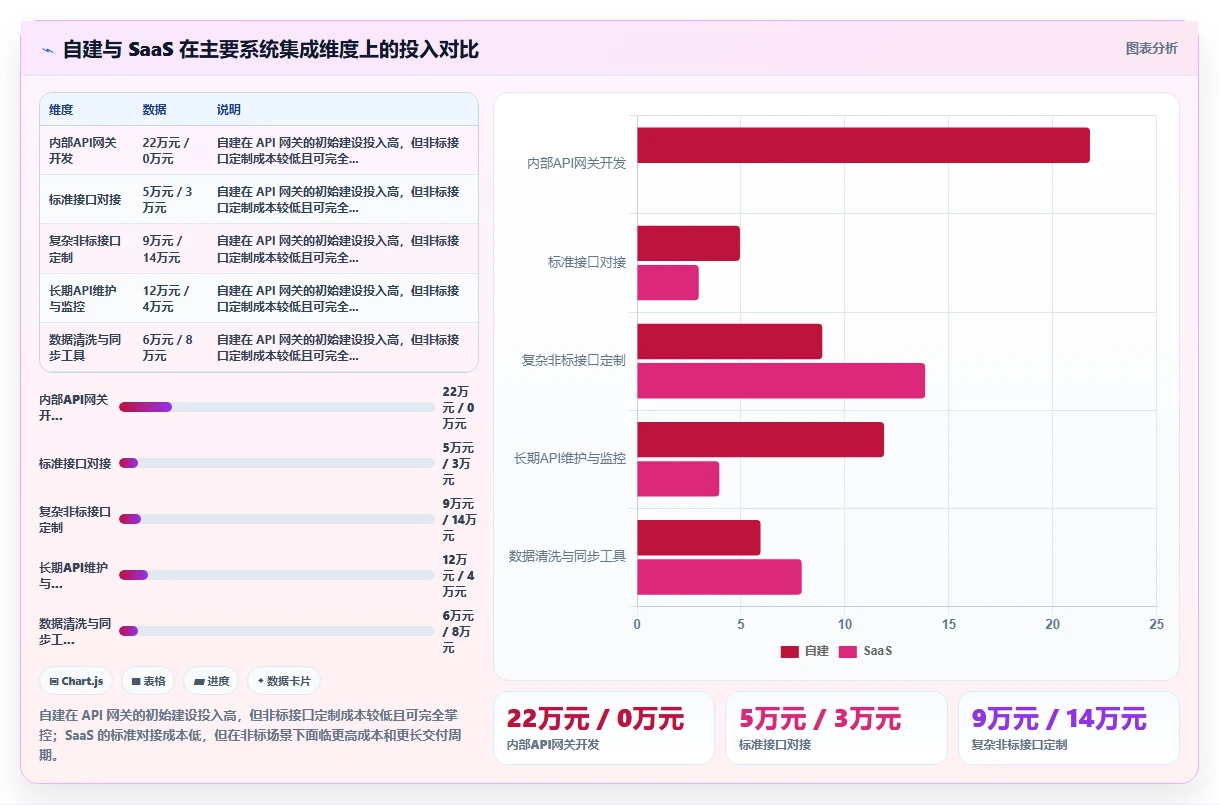
Task: Click the 表格 chip
Action: (x=148, y=681)
